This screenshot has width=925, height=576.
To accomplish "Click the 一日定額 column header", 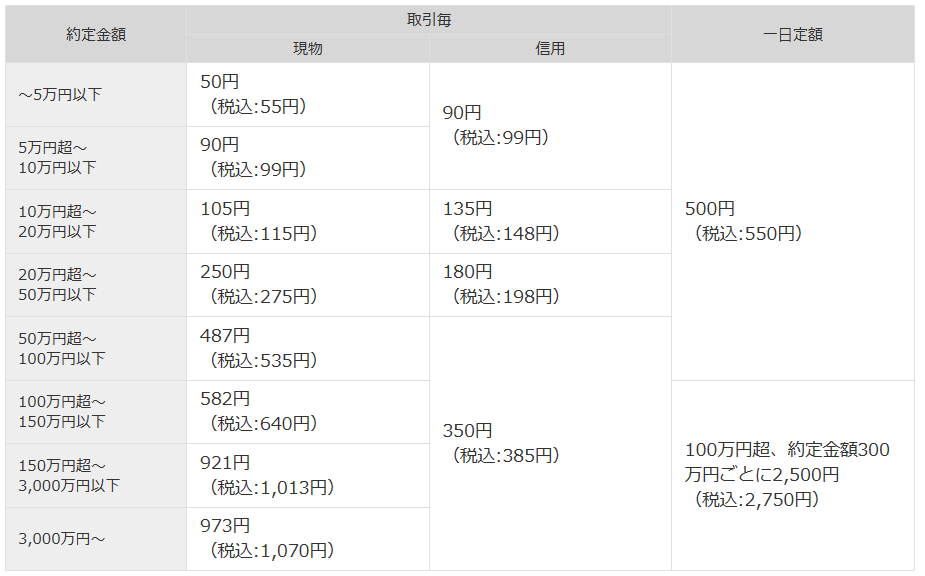I will point(792,34).
